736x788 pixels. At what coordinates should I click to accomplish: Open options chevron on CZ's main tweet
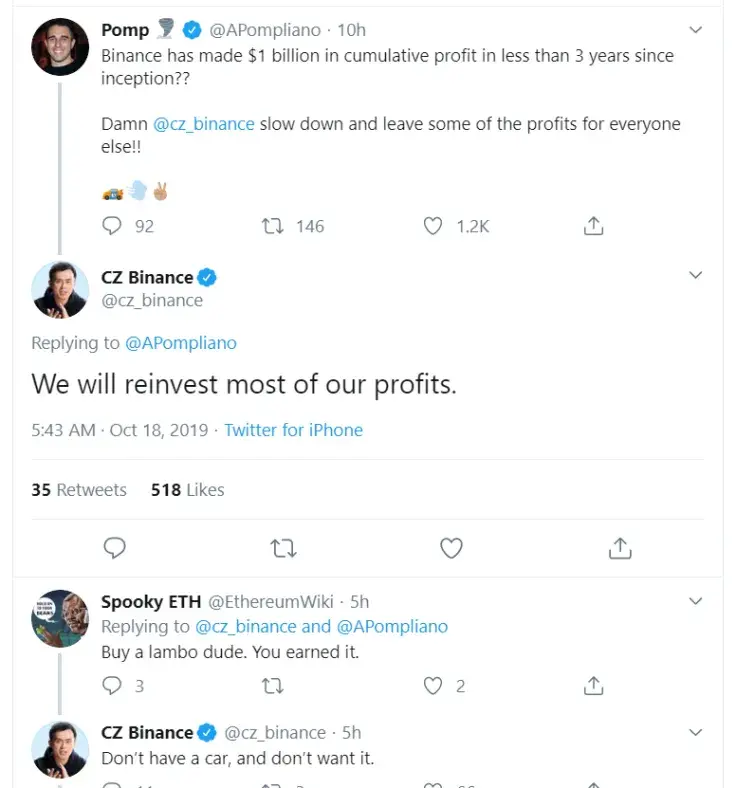(695, 275)
